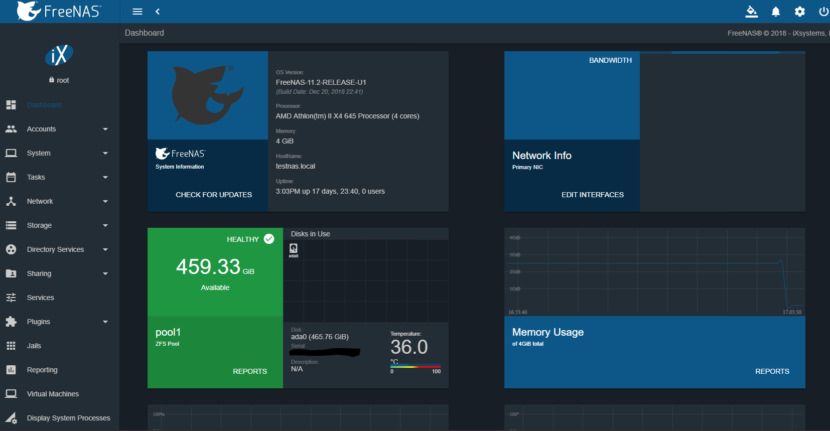The width and height of the screenshot is (830, 431).
Task: Click the Services sliders icon
Action: click(x=11, y=298)
